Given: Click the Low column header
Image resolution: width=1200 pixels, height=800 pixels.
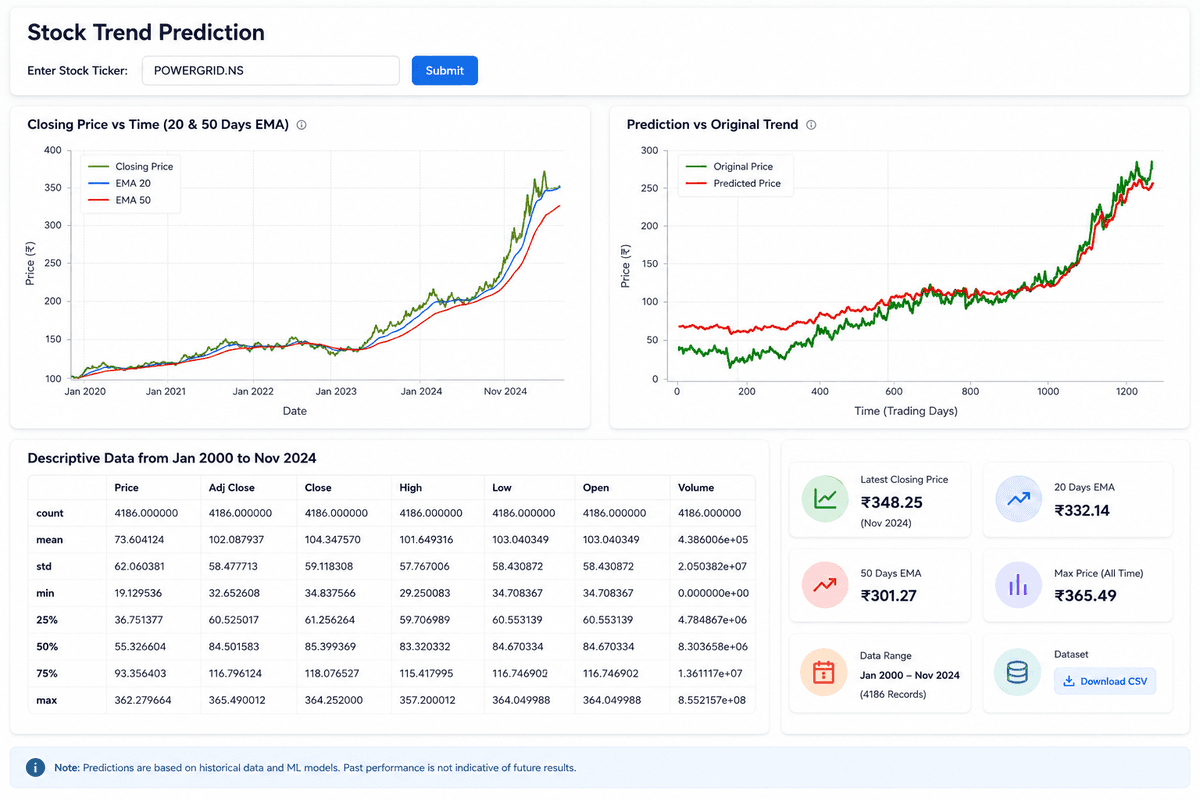Looking at the screenshot, I should (502, 488).
